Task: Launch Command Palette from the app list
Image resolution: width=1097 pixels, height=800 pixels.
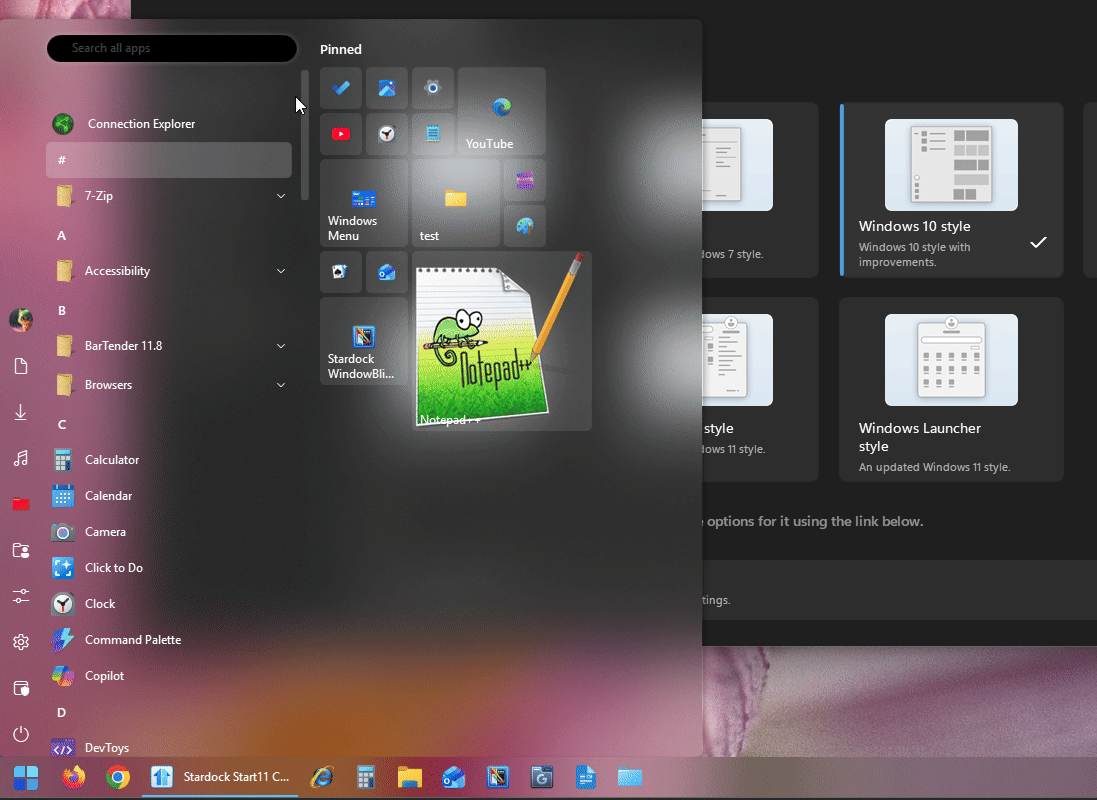Action: coord(132,640)
